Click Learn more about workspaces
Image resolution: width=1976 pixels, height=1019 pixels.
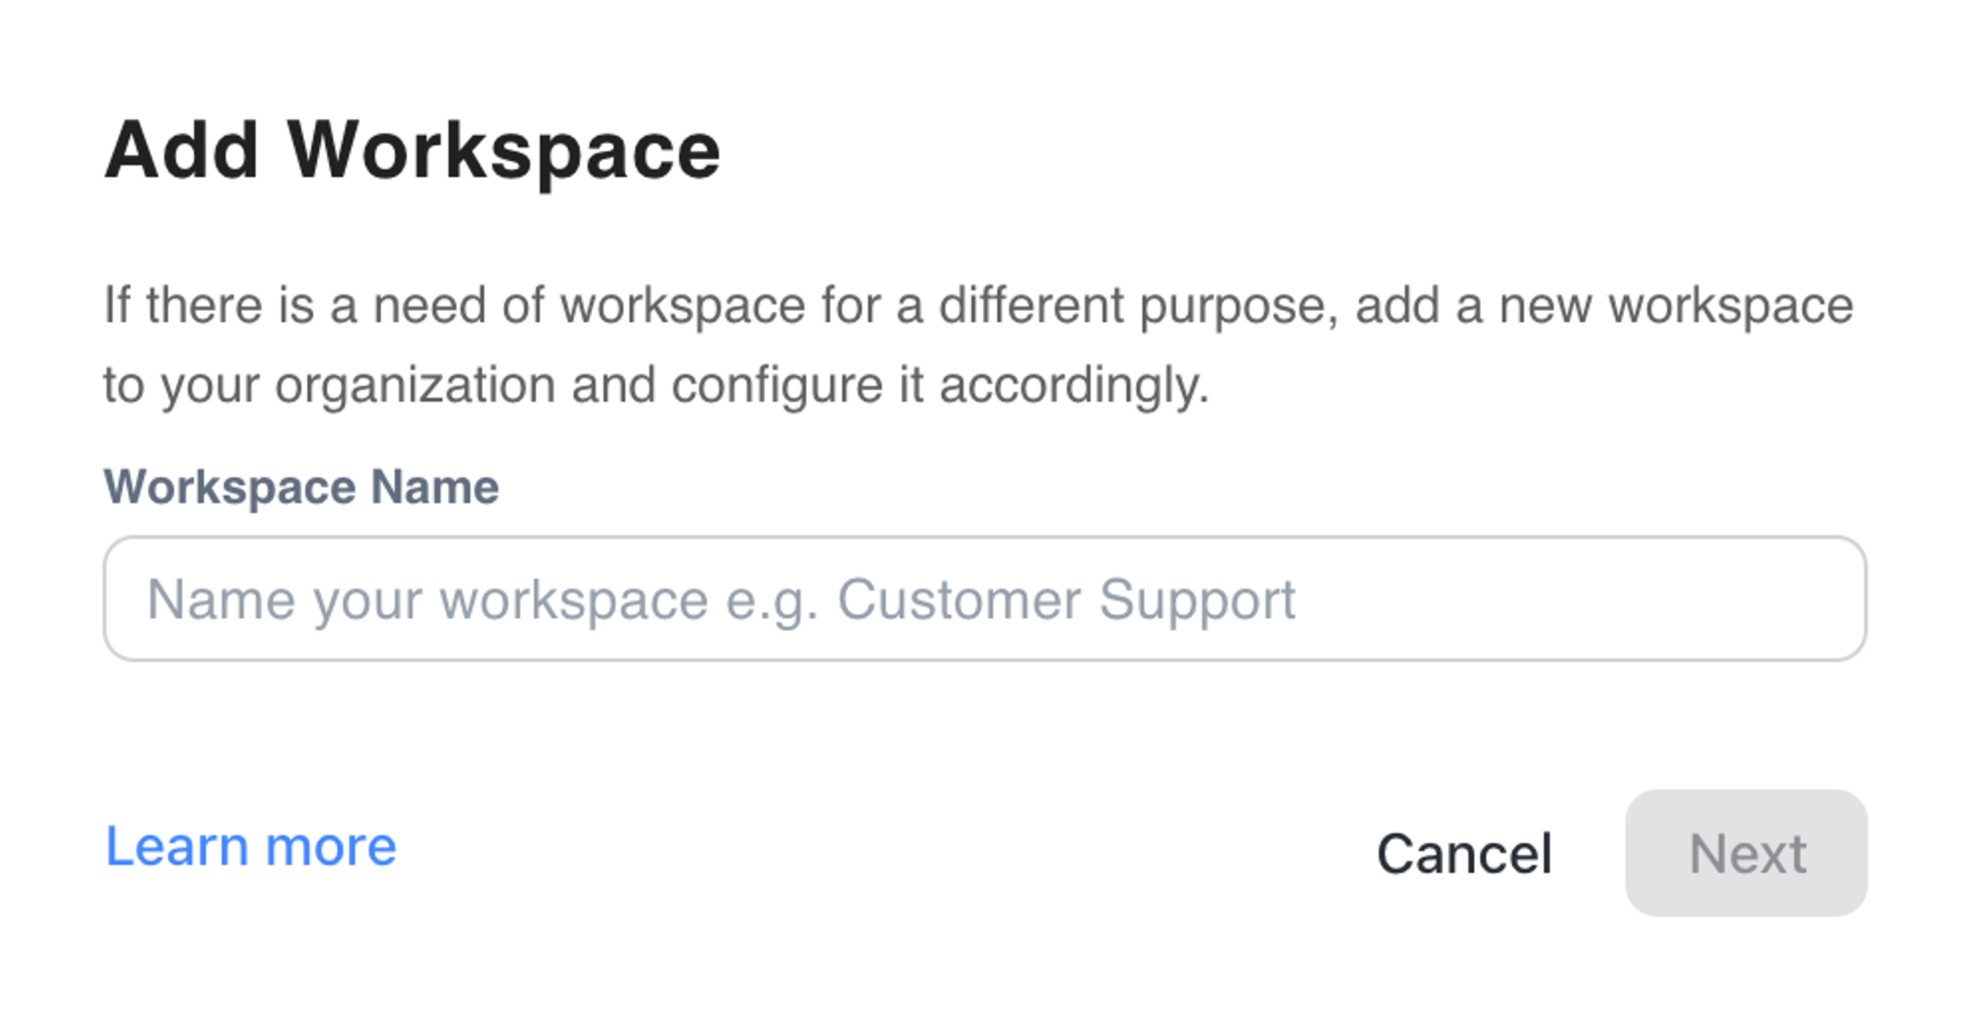(251, 847)
